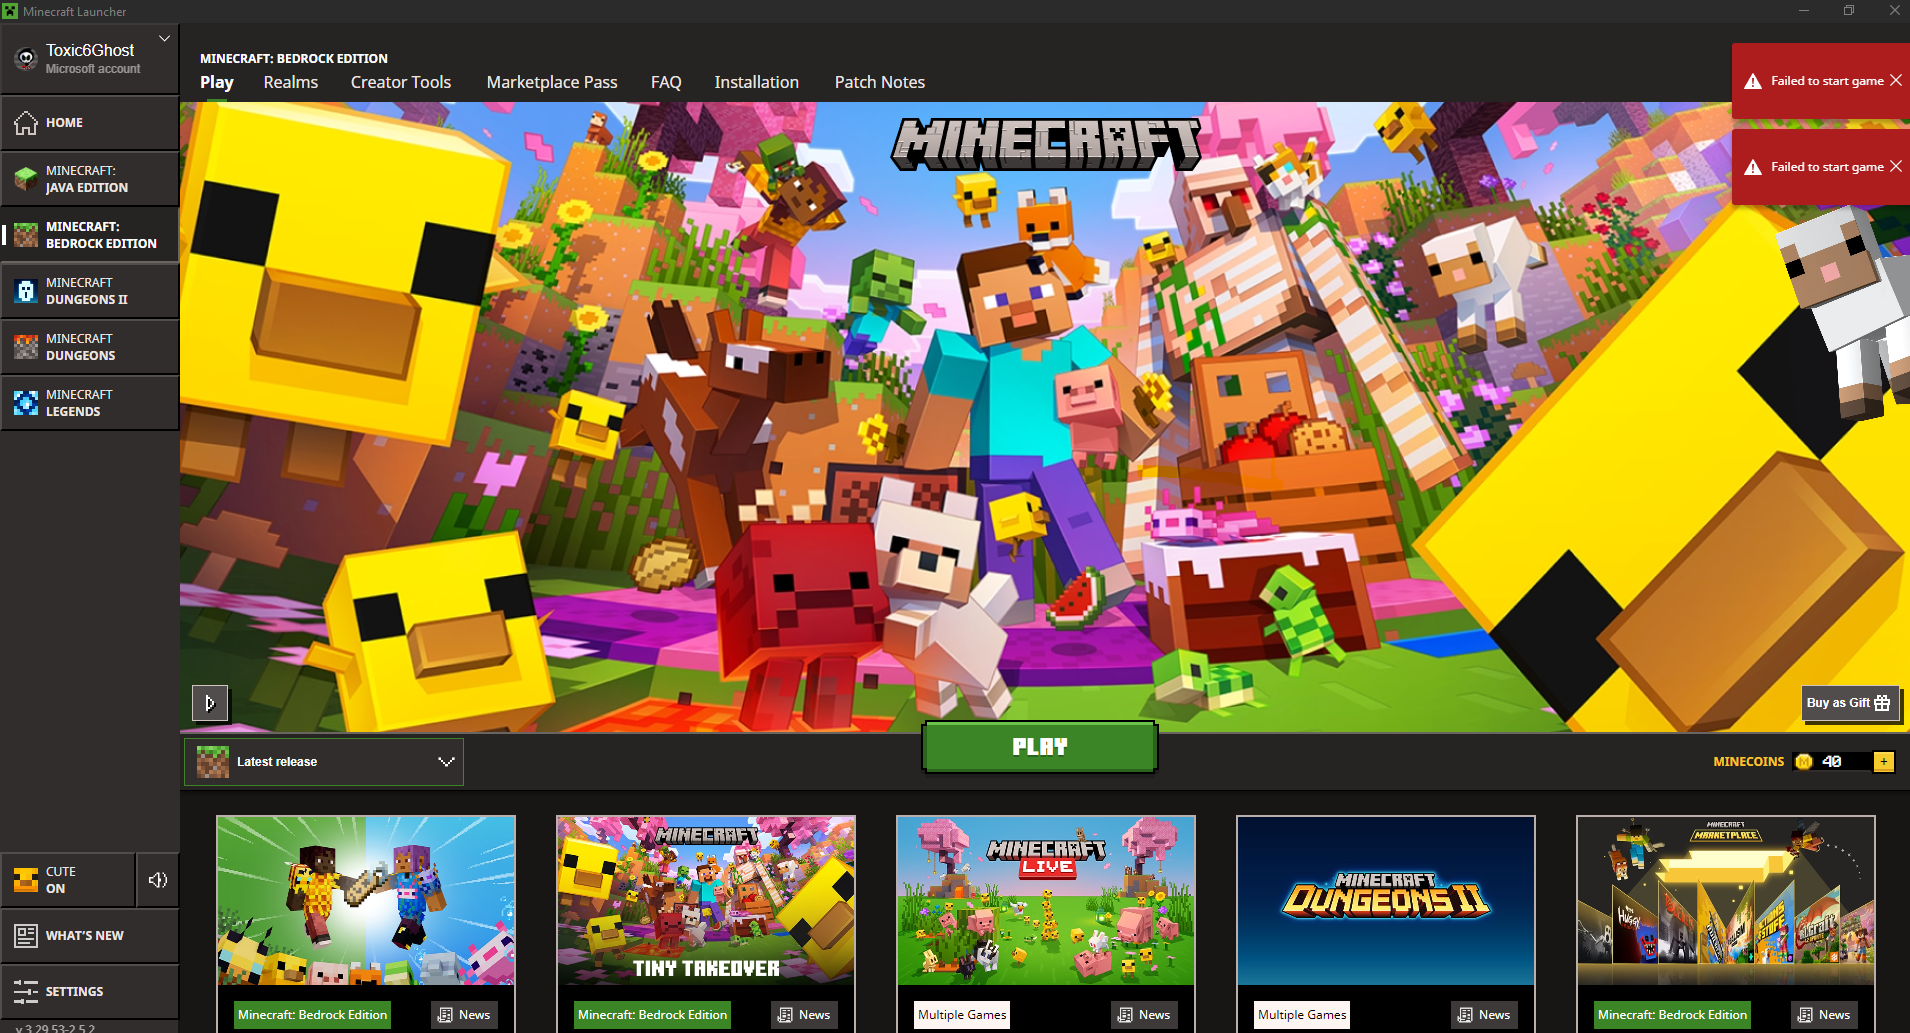Toggle the Cute On theme option
This screenshot has width=1910, height=1033.
click(68, 880)
